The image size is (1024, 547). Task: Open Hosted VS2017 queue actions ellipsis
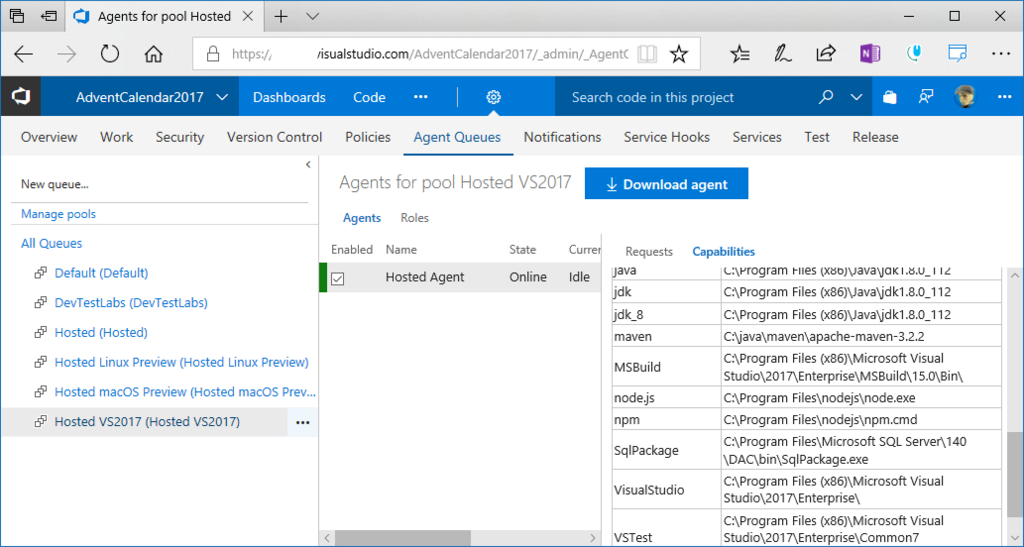[x=302, y=422]
